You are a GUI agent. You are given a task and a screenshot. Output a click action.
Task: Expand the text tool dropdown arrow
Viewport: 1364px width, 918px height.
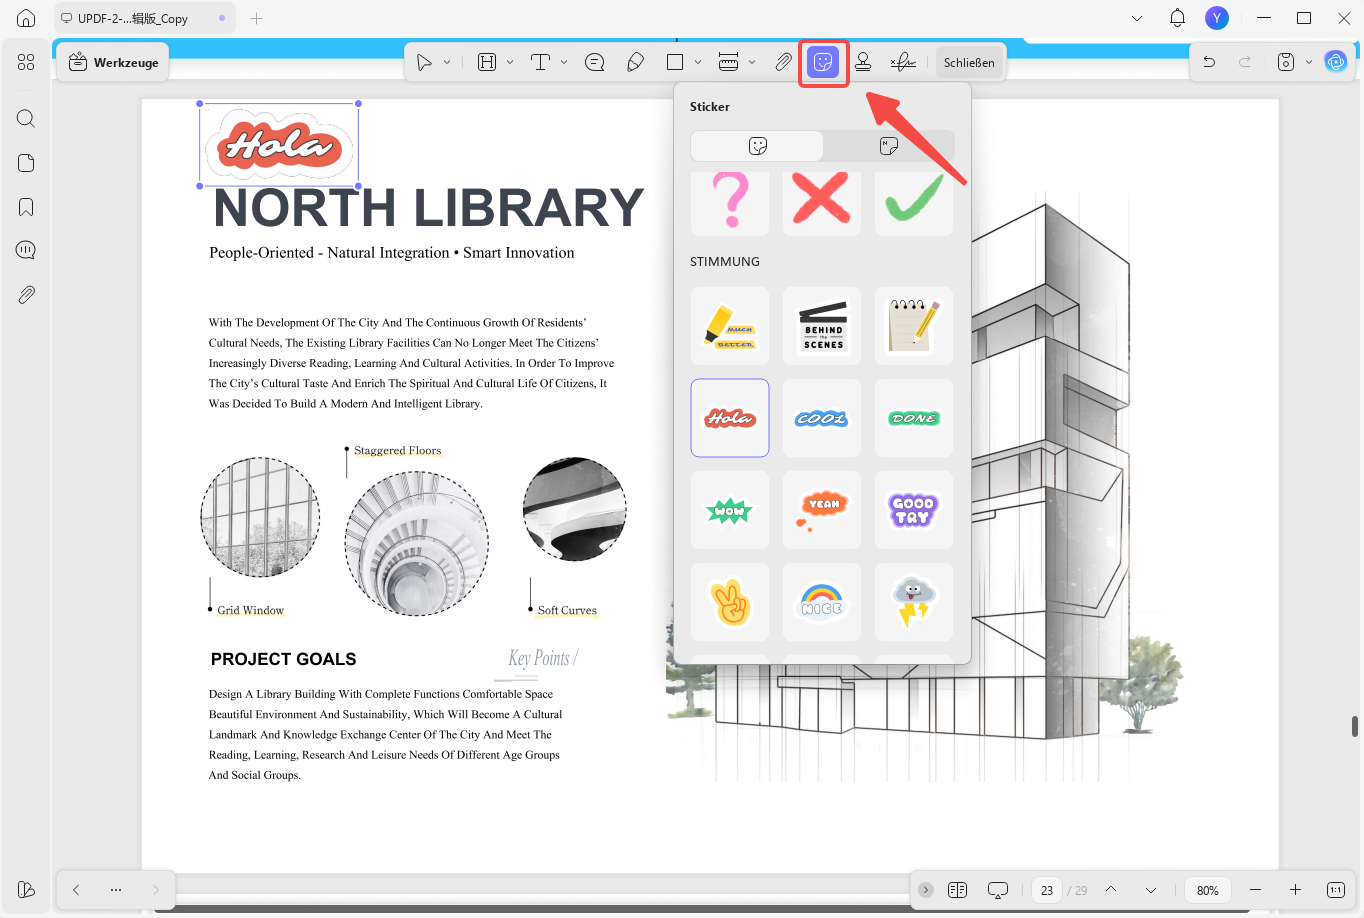[x=564, y=62]
